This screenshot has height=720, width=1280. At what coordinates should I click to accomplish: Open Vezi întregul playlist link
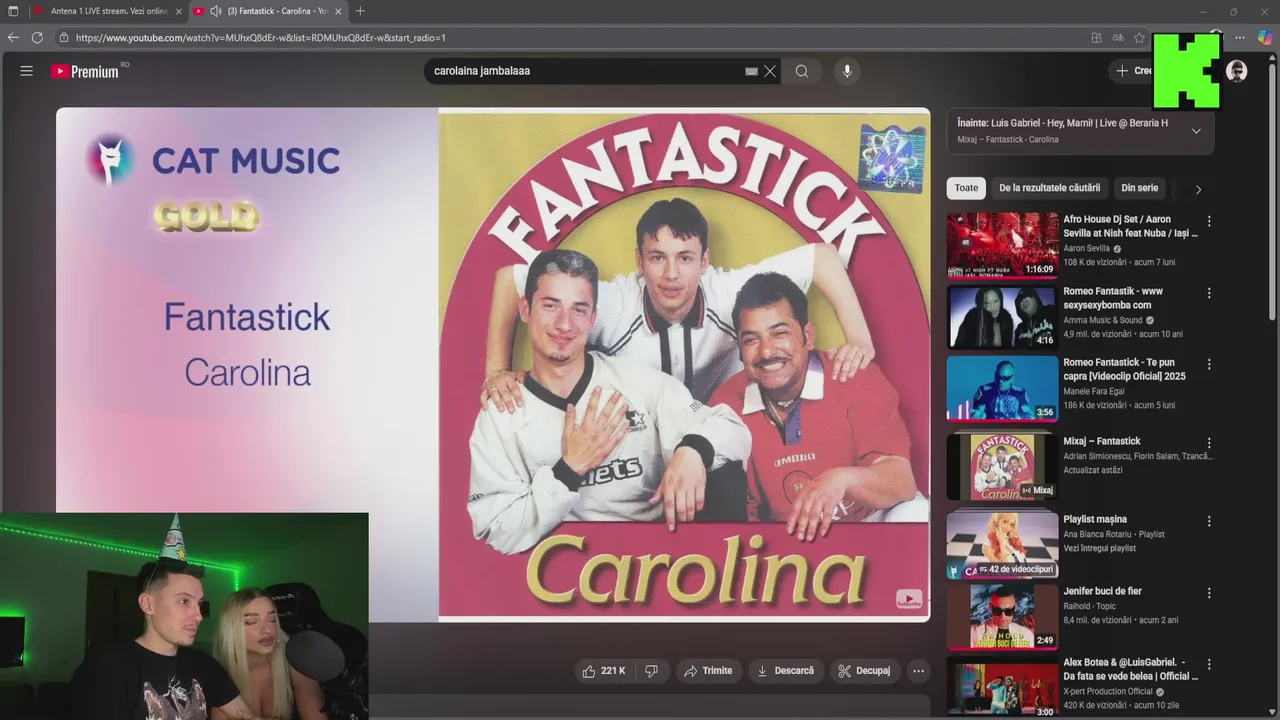coord(1099,548)
